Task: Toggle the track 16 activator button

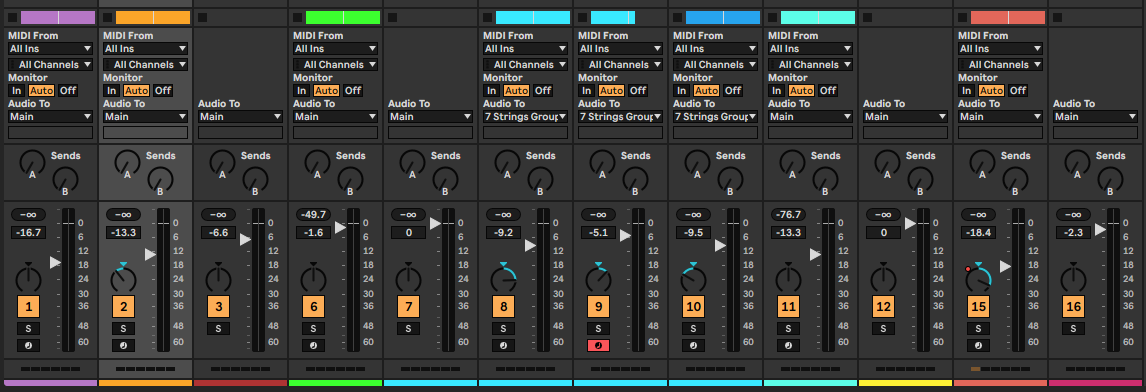Action: (1073, 306)
